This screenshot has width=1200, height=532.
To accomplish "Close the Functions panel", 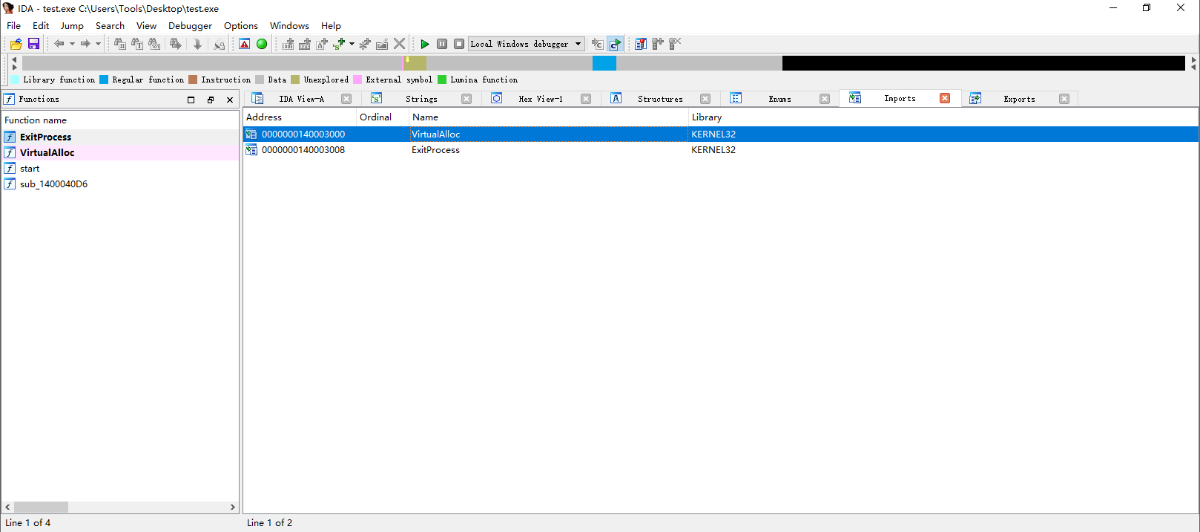I will tap(229, 100).
